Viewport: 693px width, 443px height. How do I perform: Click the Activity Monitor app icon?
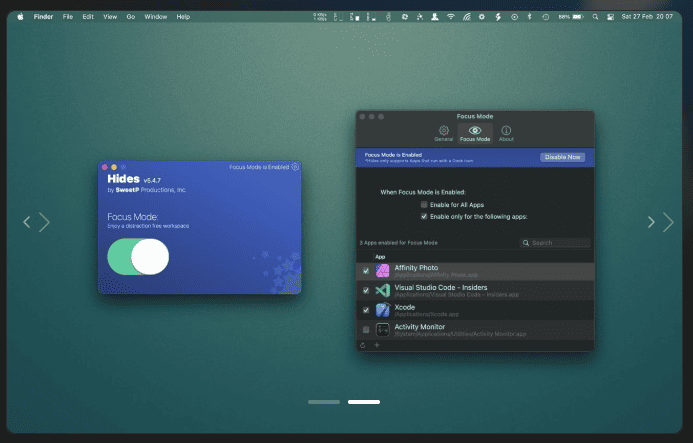pyautogui.click(x=382, y=329)
